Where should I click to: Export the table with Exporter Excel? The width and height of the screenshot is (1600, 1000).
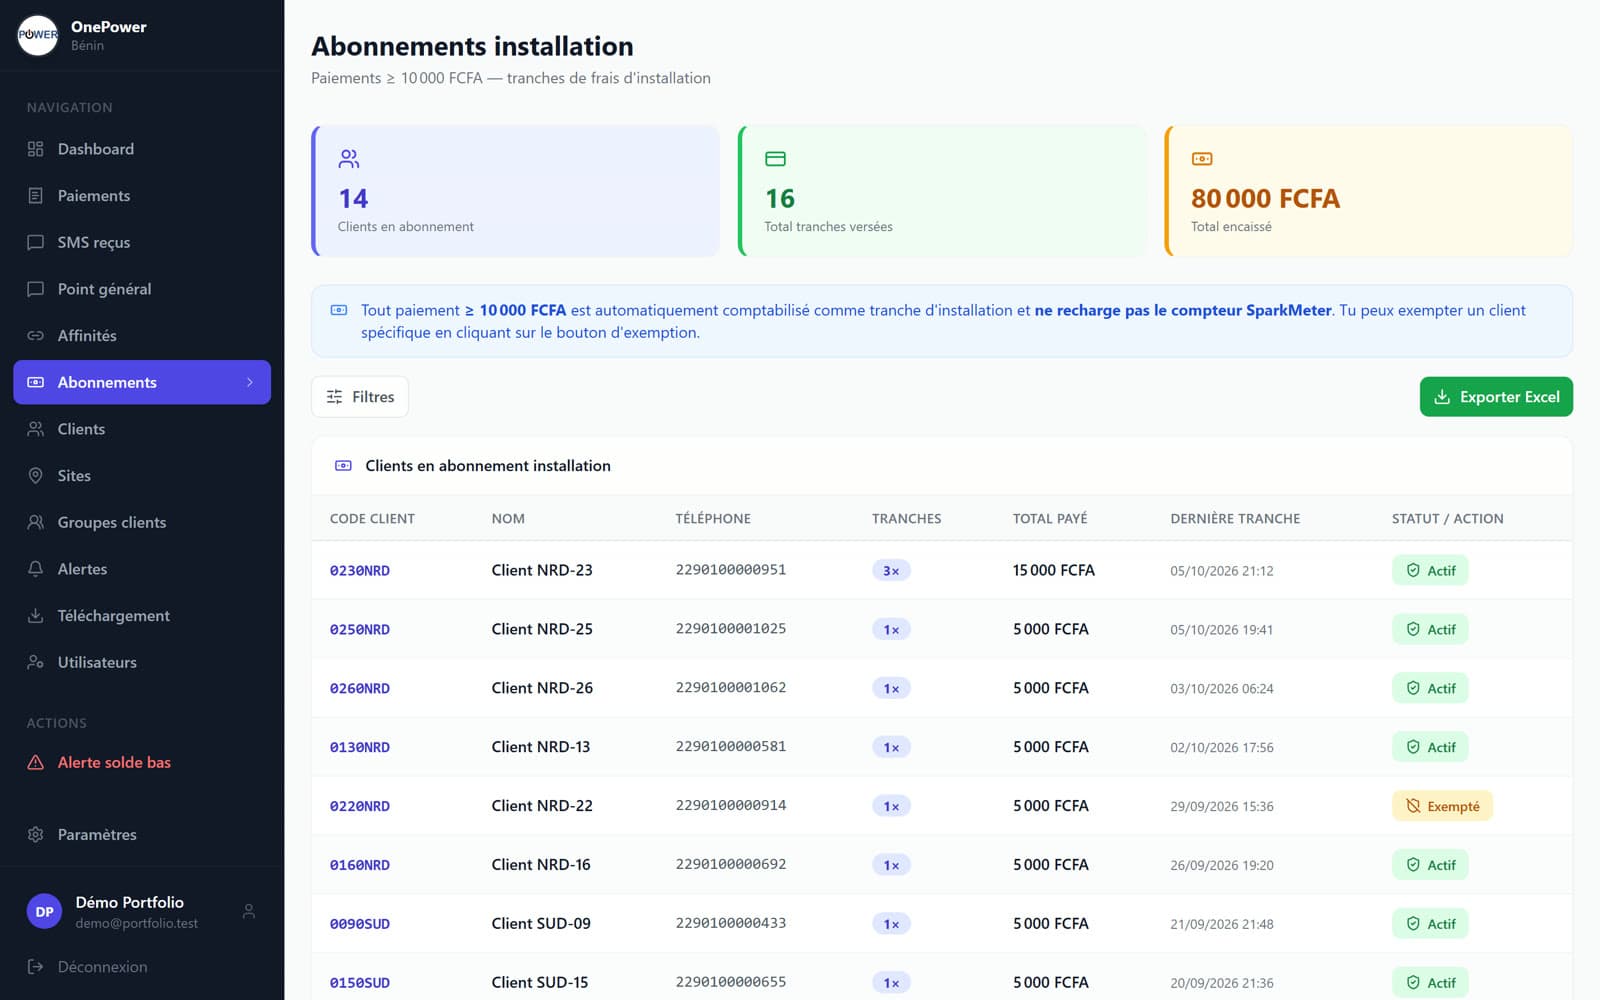[x=1496, y=397]
